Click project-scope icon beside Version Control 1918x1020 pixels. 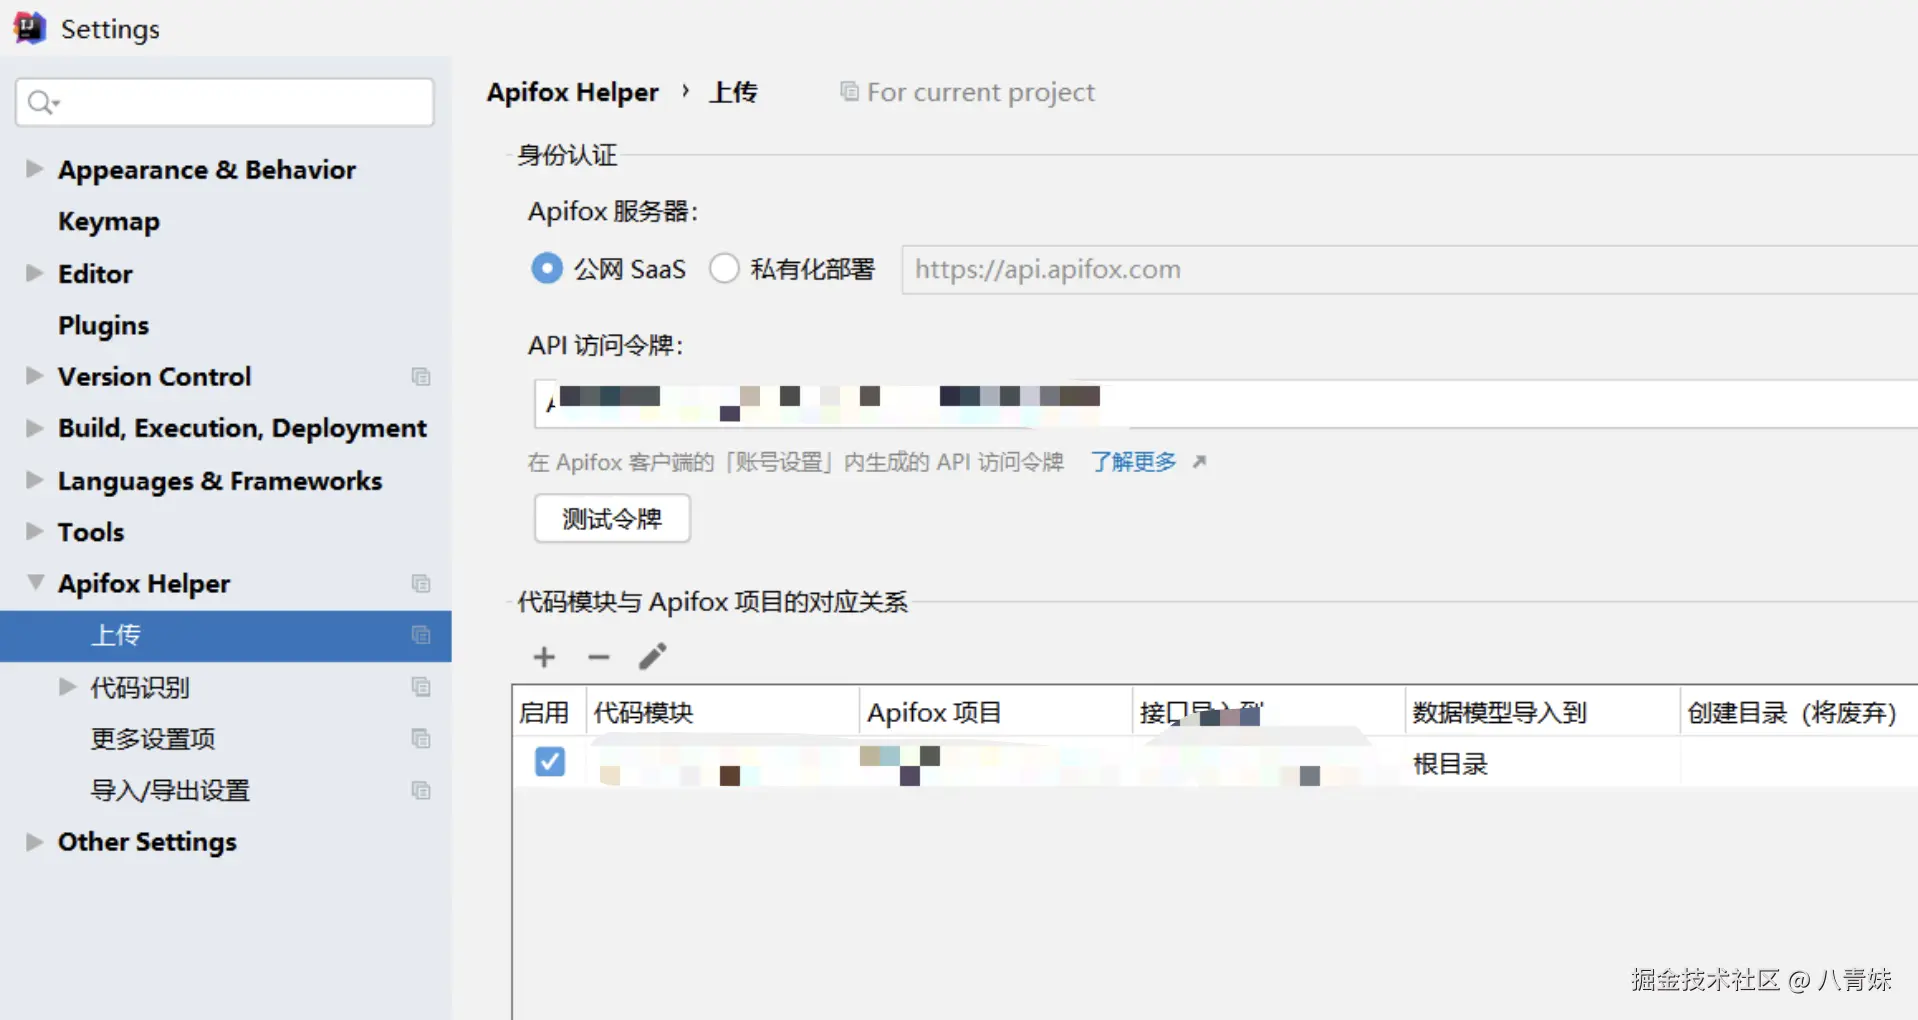click(421, 377)
